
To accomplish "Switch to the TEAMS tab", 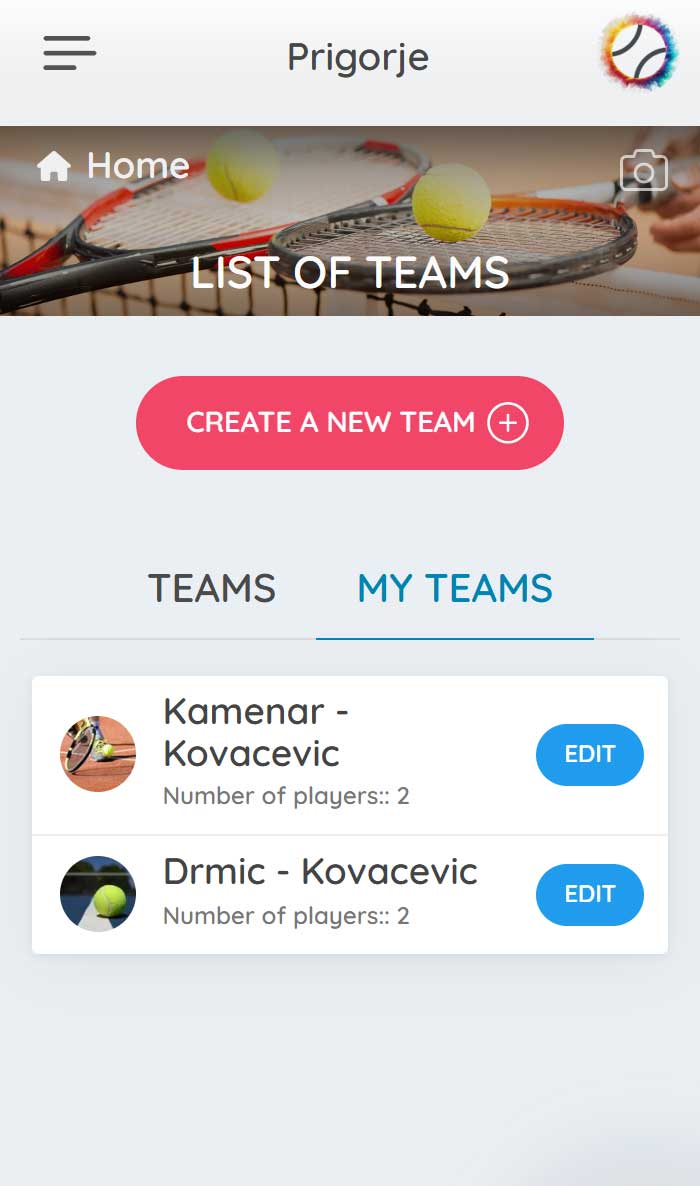I will click(212, 588).
